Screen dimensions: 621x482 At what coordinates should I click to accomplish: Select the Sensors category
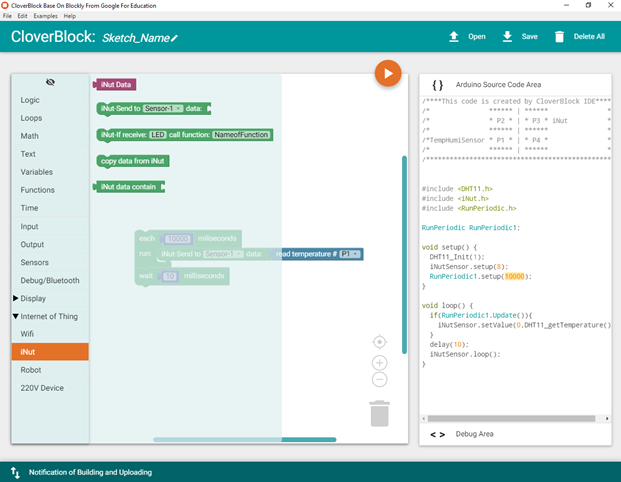tap(34, 262)
